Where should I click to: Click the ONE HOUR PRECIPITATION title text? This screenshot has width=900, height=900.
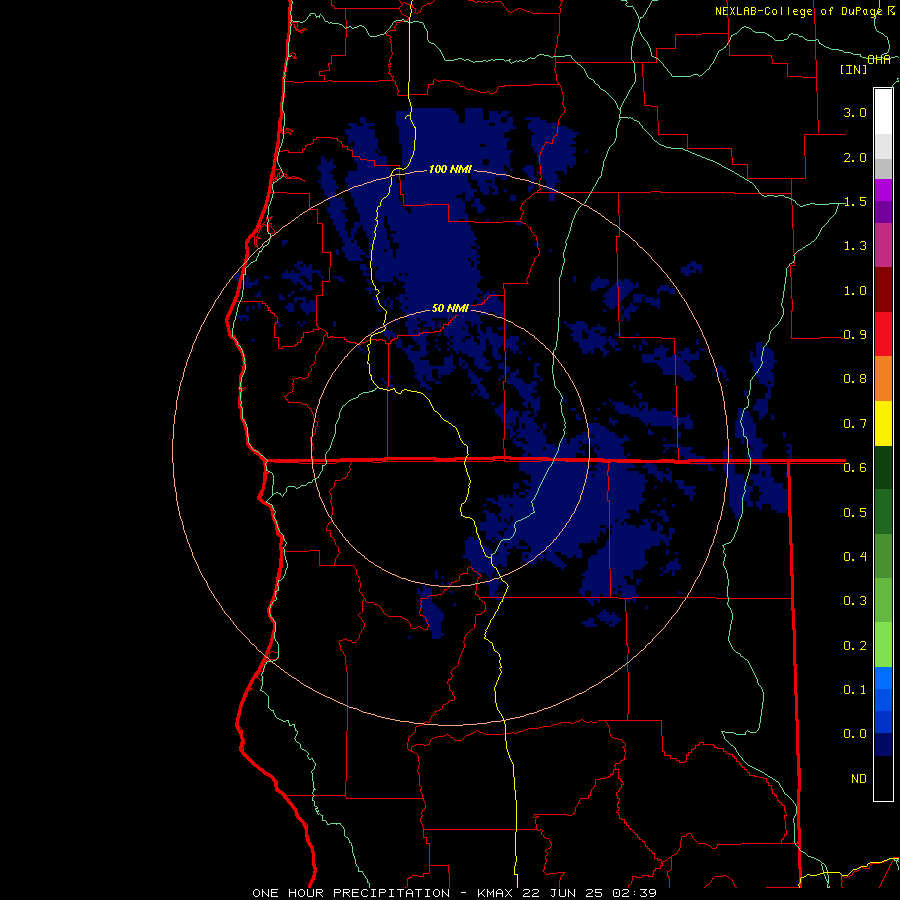351,893
